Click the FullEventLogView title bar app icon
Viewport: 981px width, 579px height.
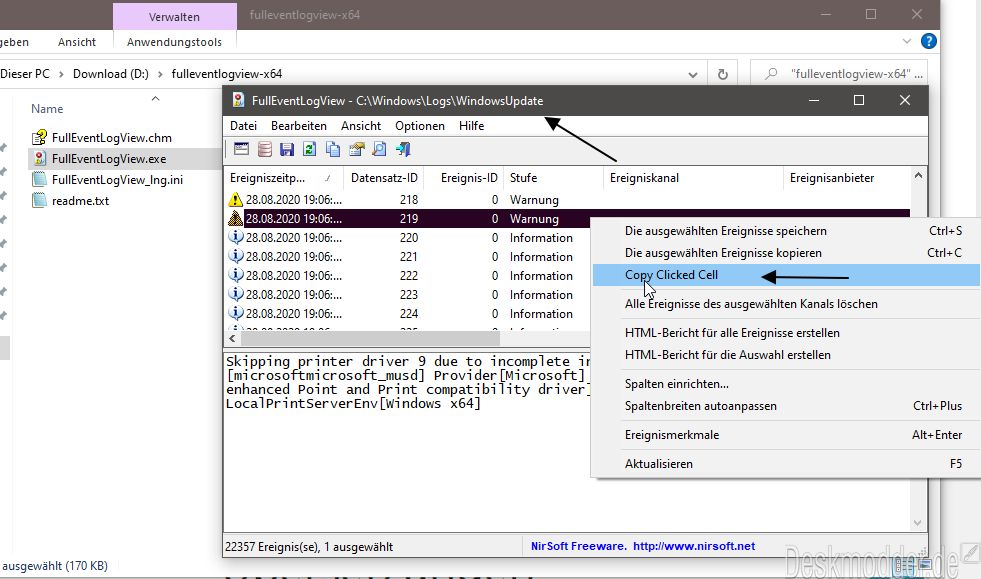[x=238, y=100]
